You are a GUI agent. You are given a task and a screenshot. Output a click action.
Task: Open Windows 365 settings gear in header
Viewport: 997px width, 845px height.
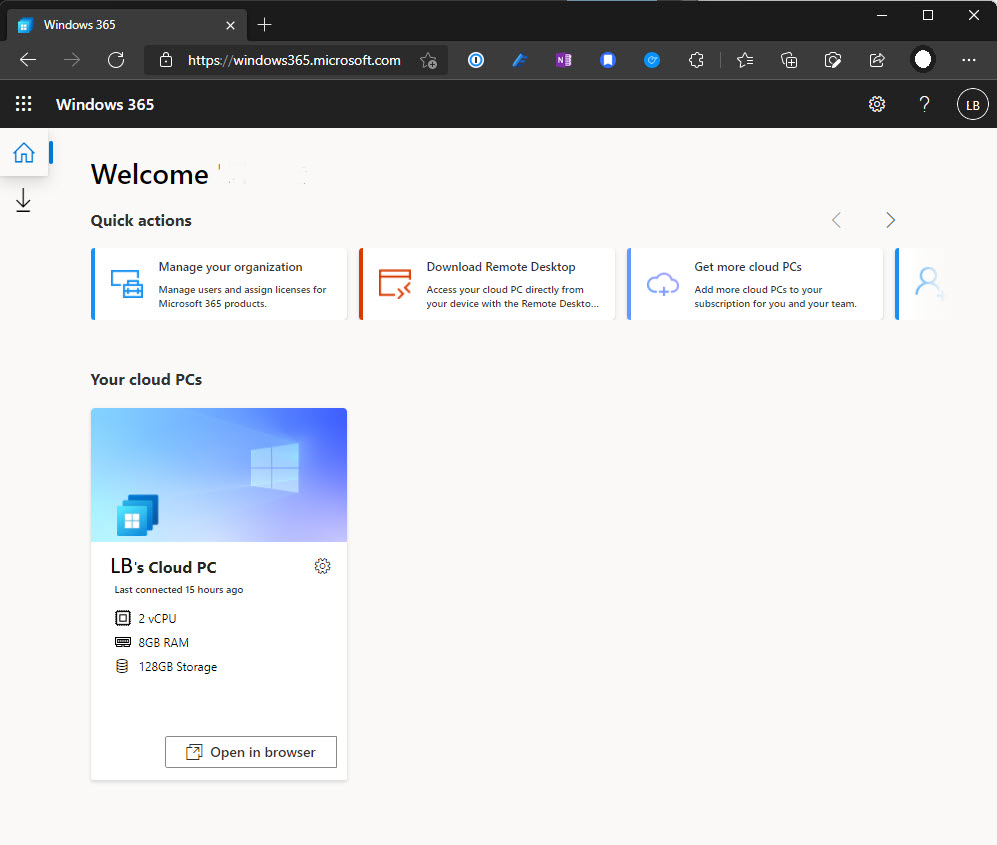pyautogui.click(x=877, y=104)
